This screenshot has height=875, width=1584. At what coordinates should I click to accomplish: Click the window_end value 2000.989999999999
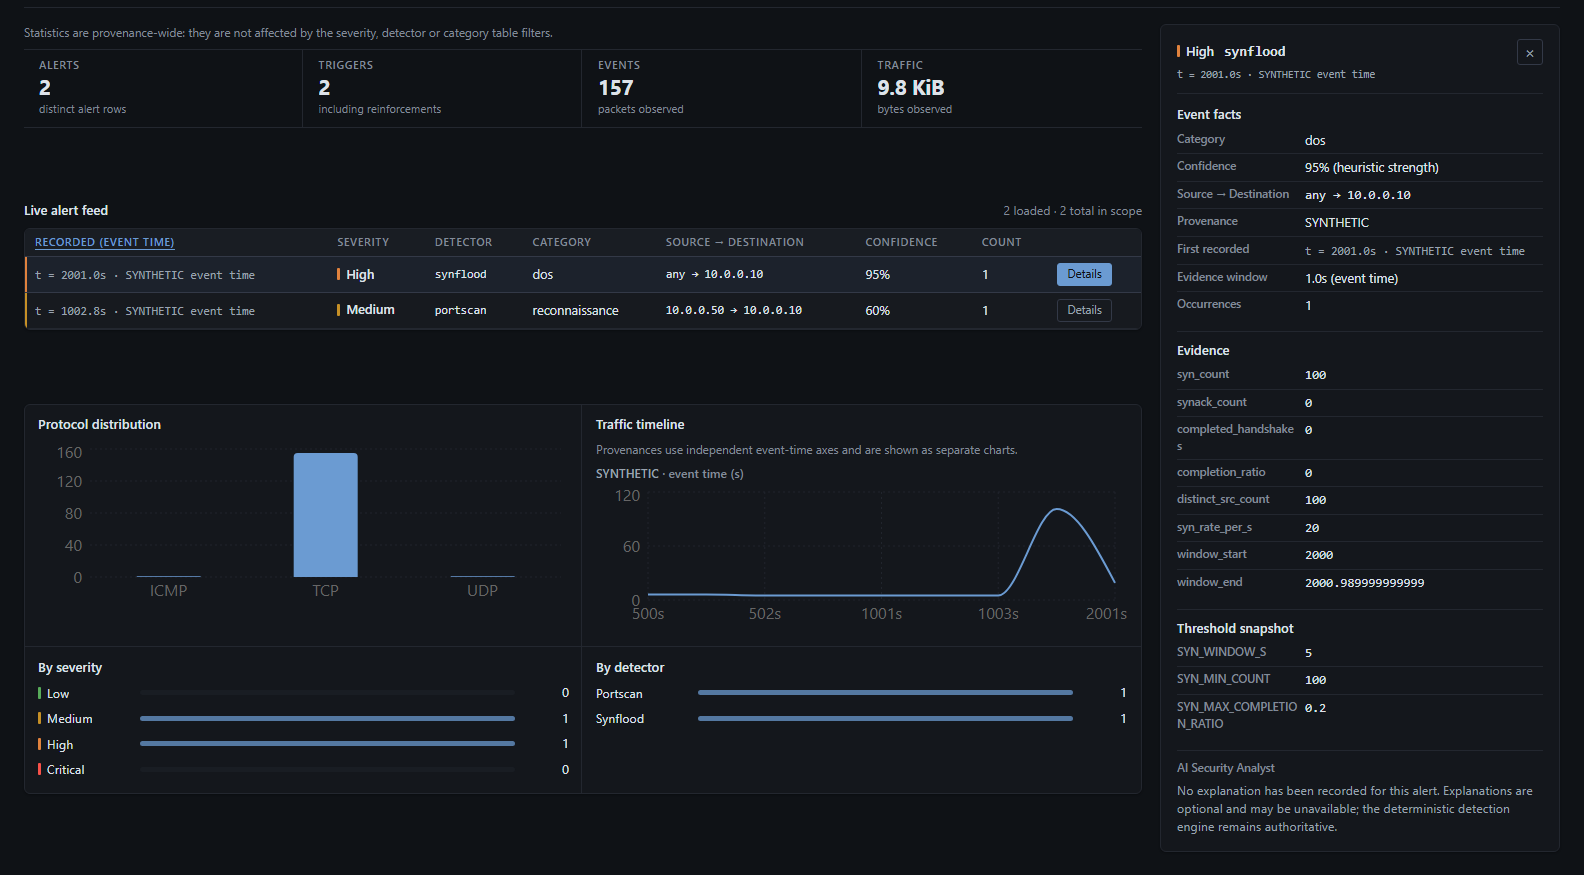coord(1364,583)
